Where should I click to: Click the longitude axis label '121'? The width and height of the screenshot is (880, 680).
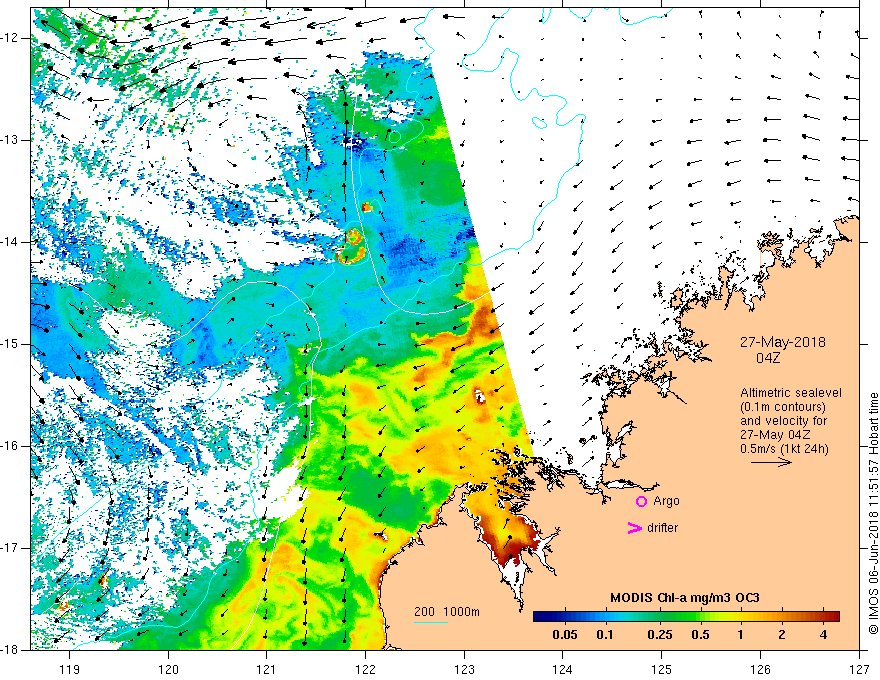coord(266,669)
